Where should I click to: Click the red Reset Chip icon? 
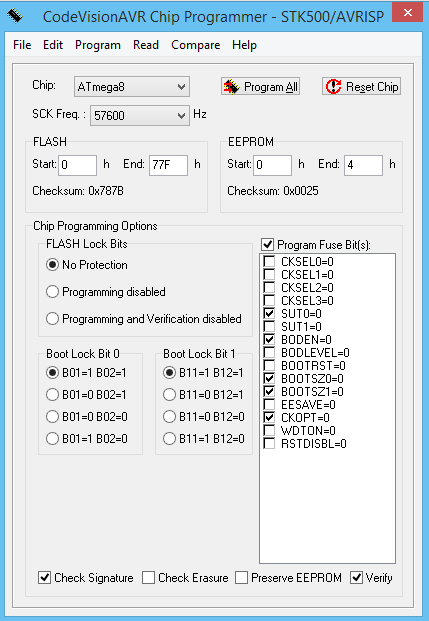pos(333,86)
